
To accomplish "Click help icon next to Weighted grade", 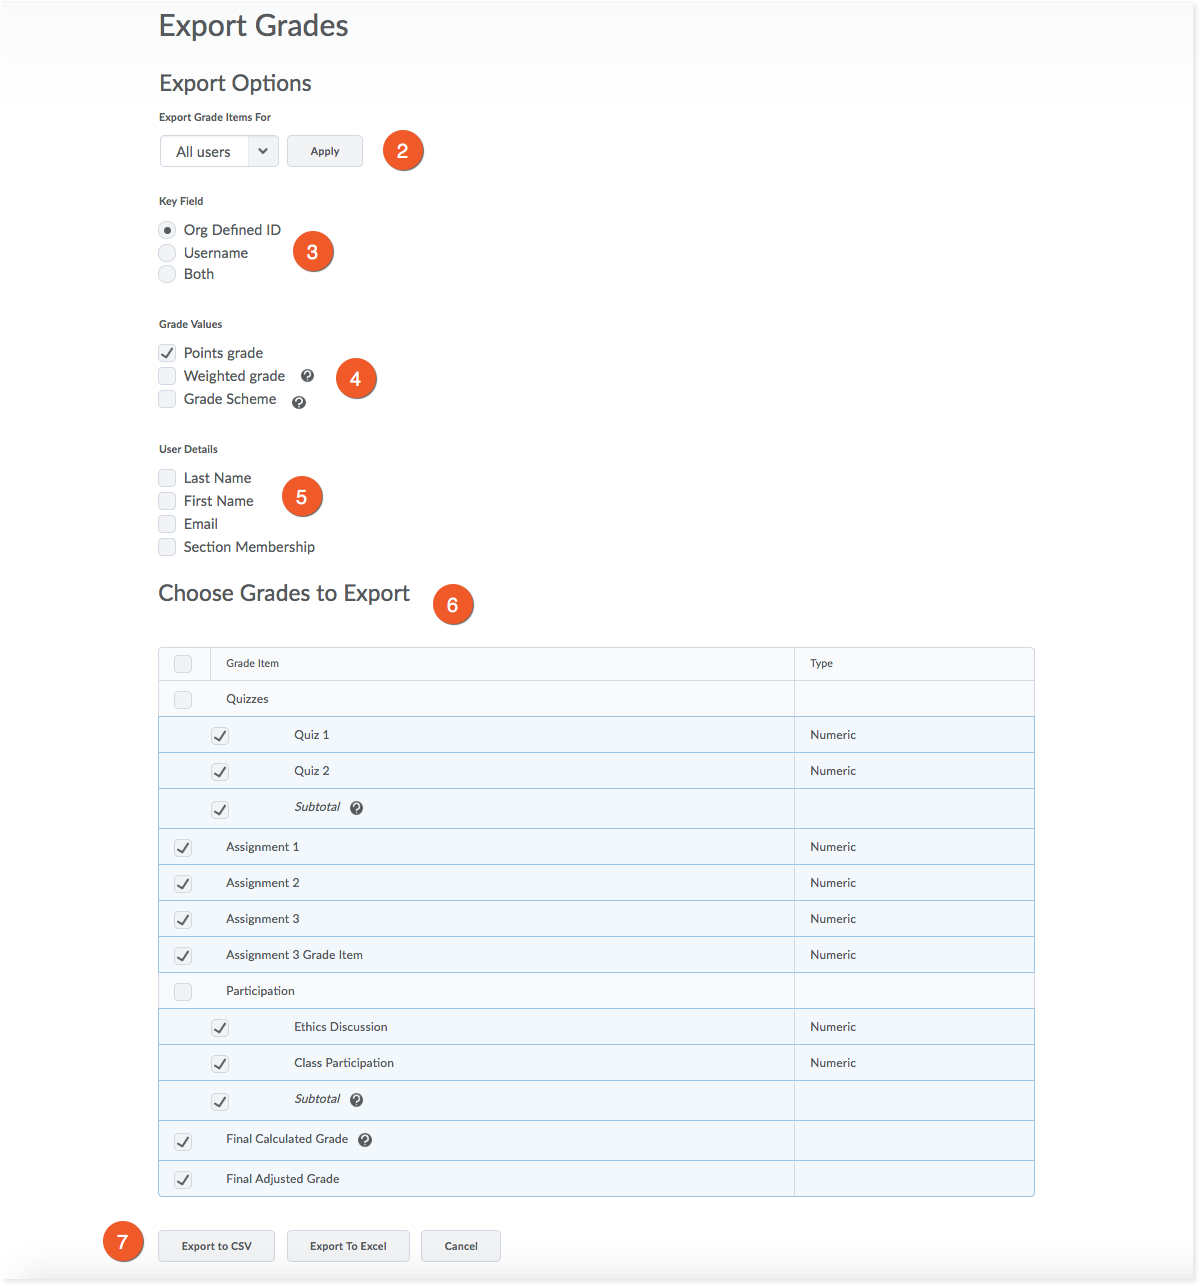I will coord(307,376).
